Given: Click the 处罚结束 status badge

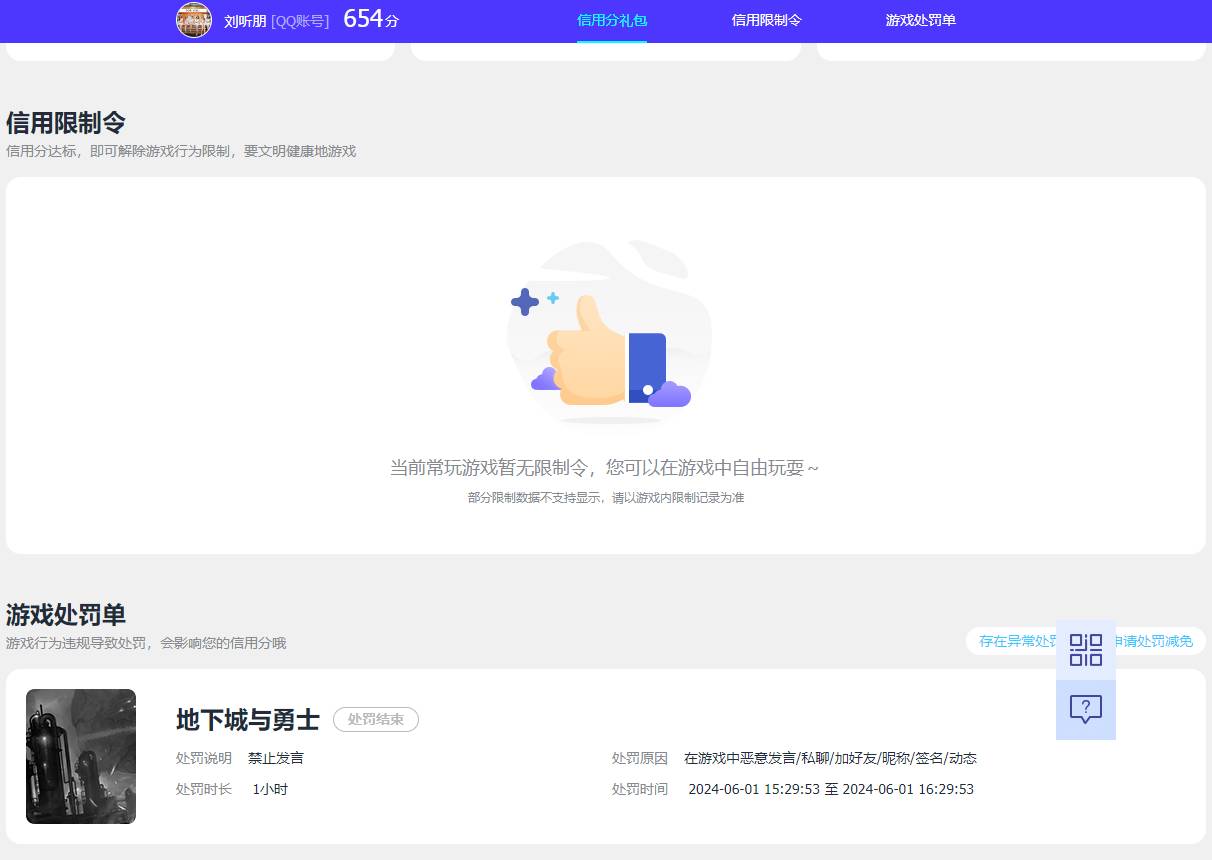Looking at the screenshot, I should click(375, 719).
